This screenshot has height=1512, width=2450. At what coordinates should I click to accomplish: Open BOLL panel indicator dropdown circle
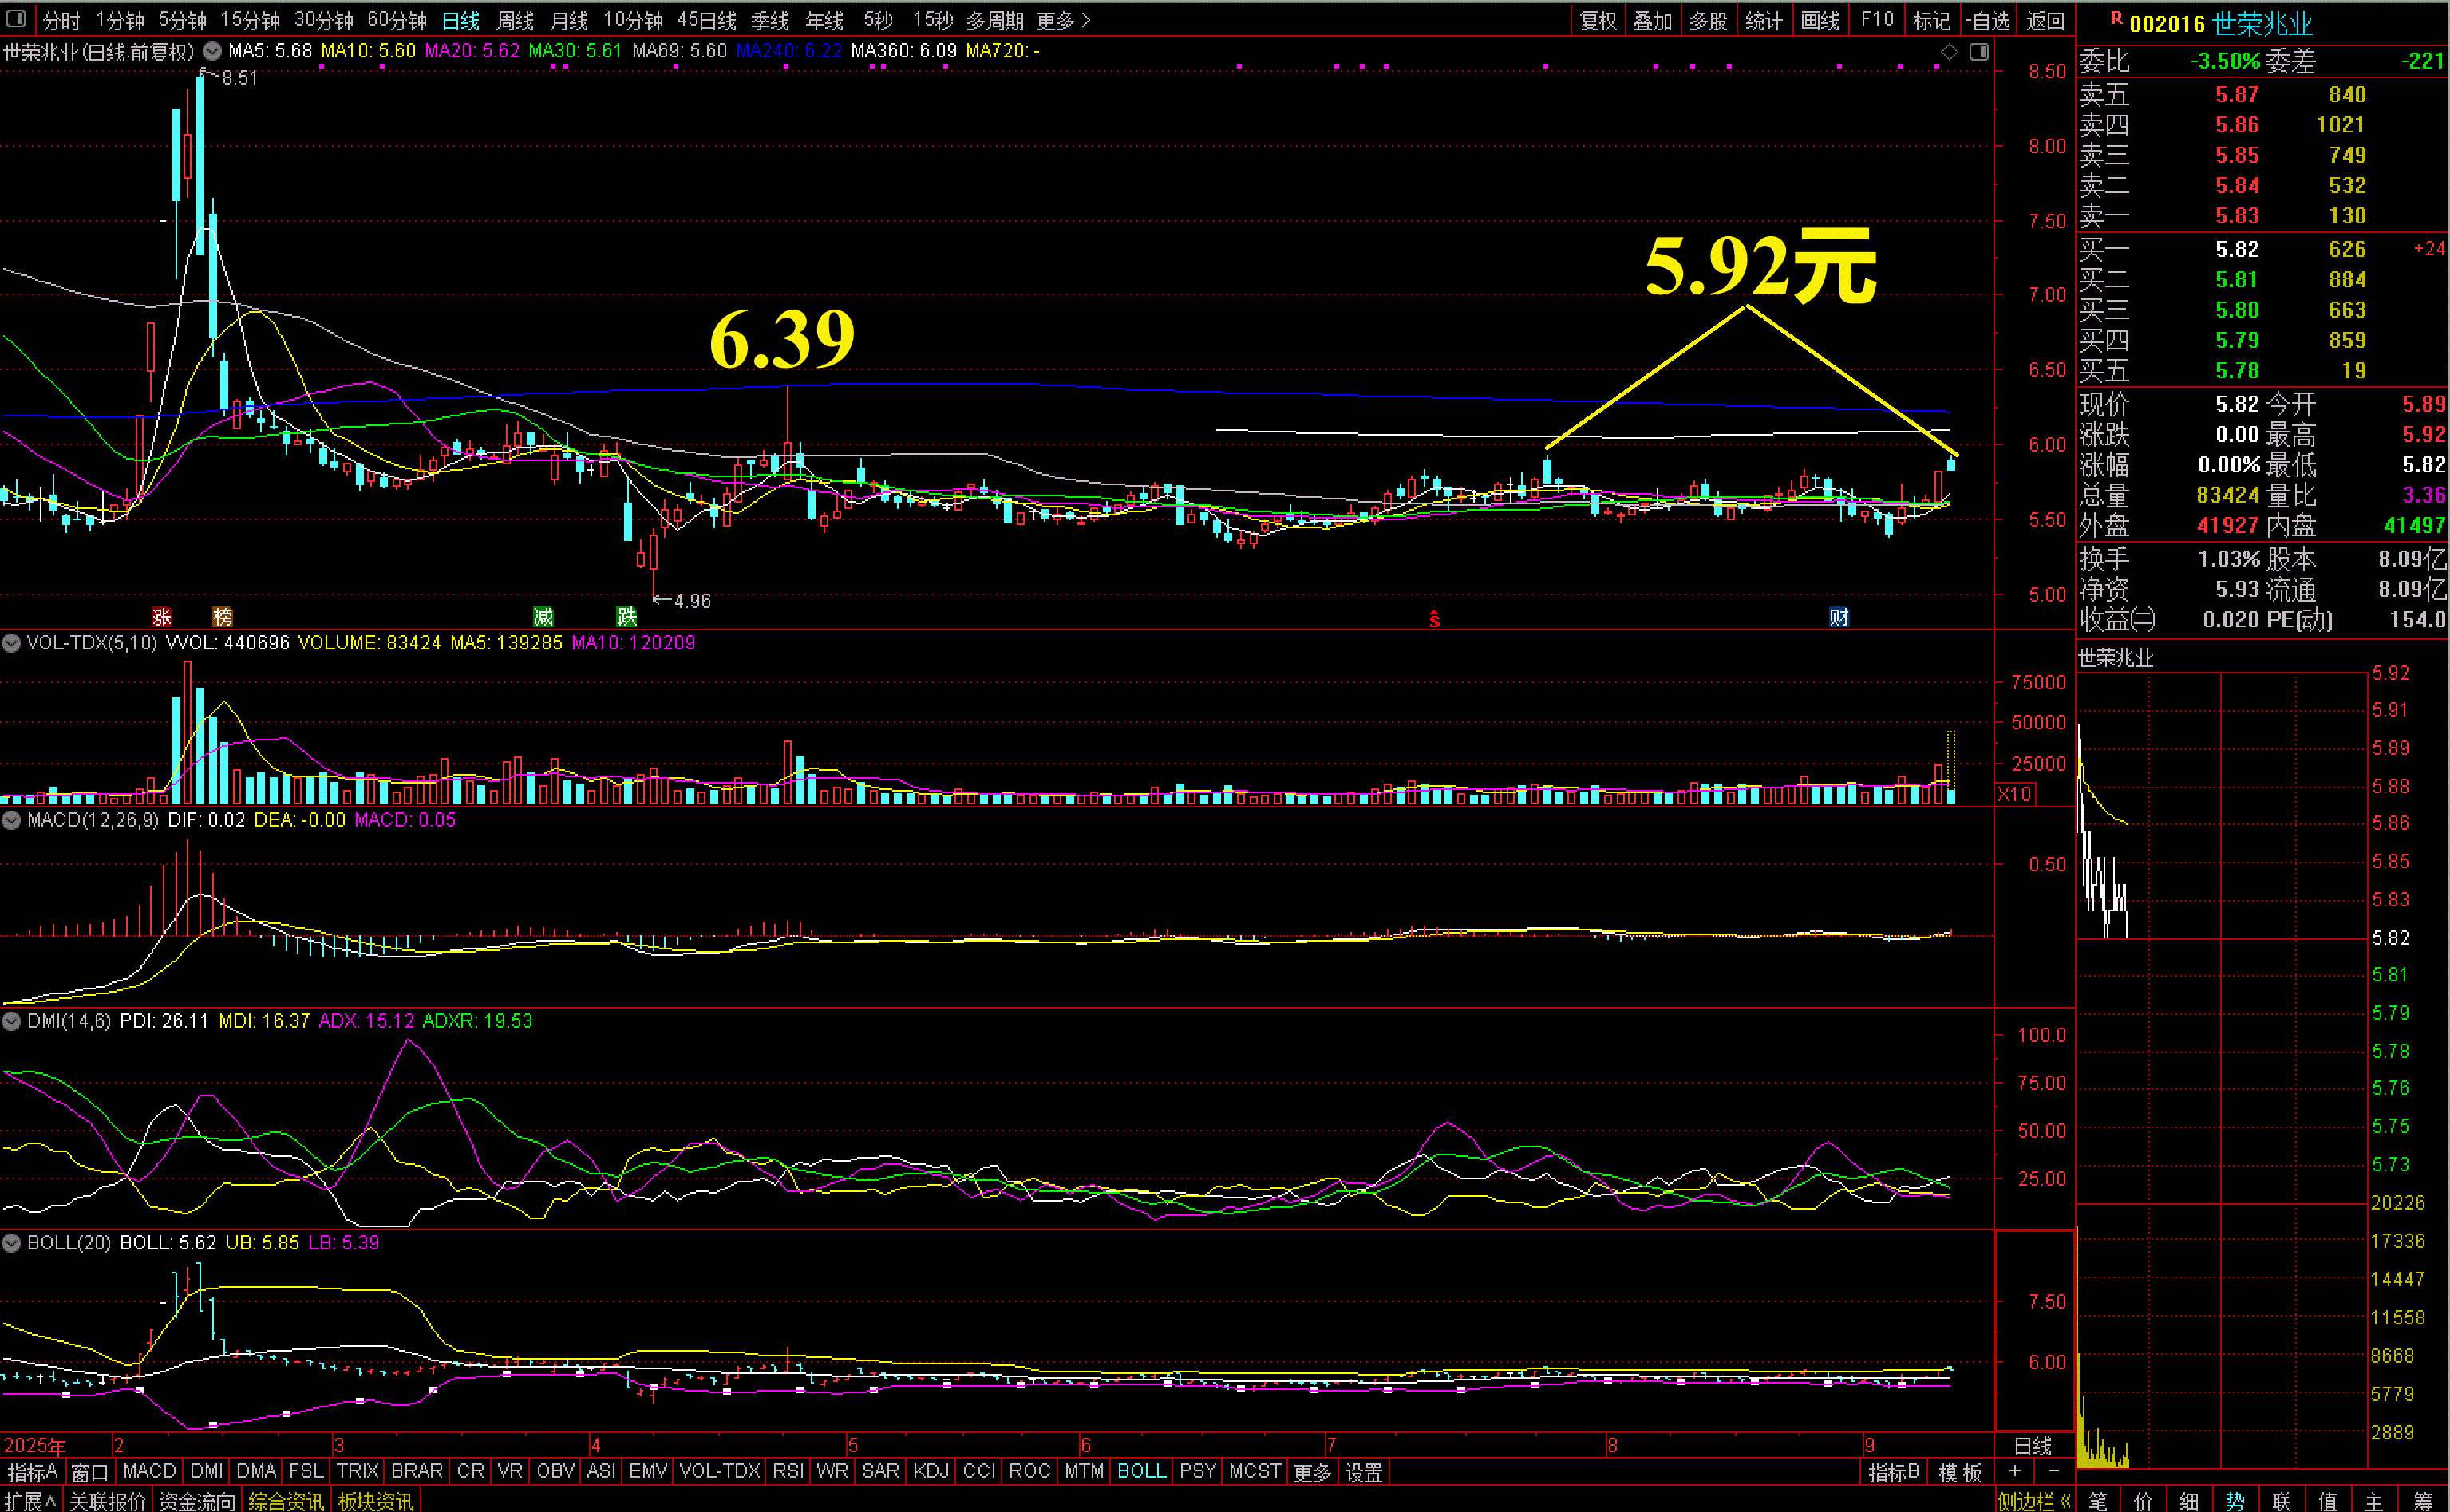pyautogui.click(x=11, y=1243)
